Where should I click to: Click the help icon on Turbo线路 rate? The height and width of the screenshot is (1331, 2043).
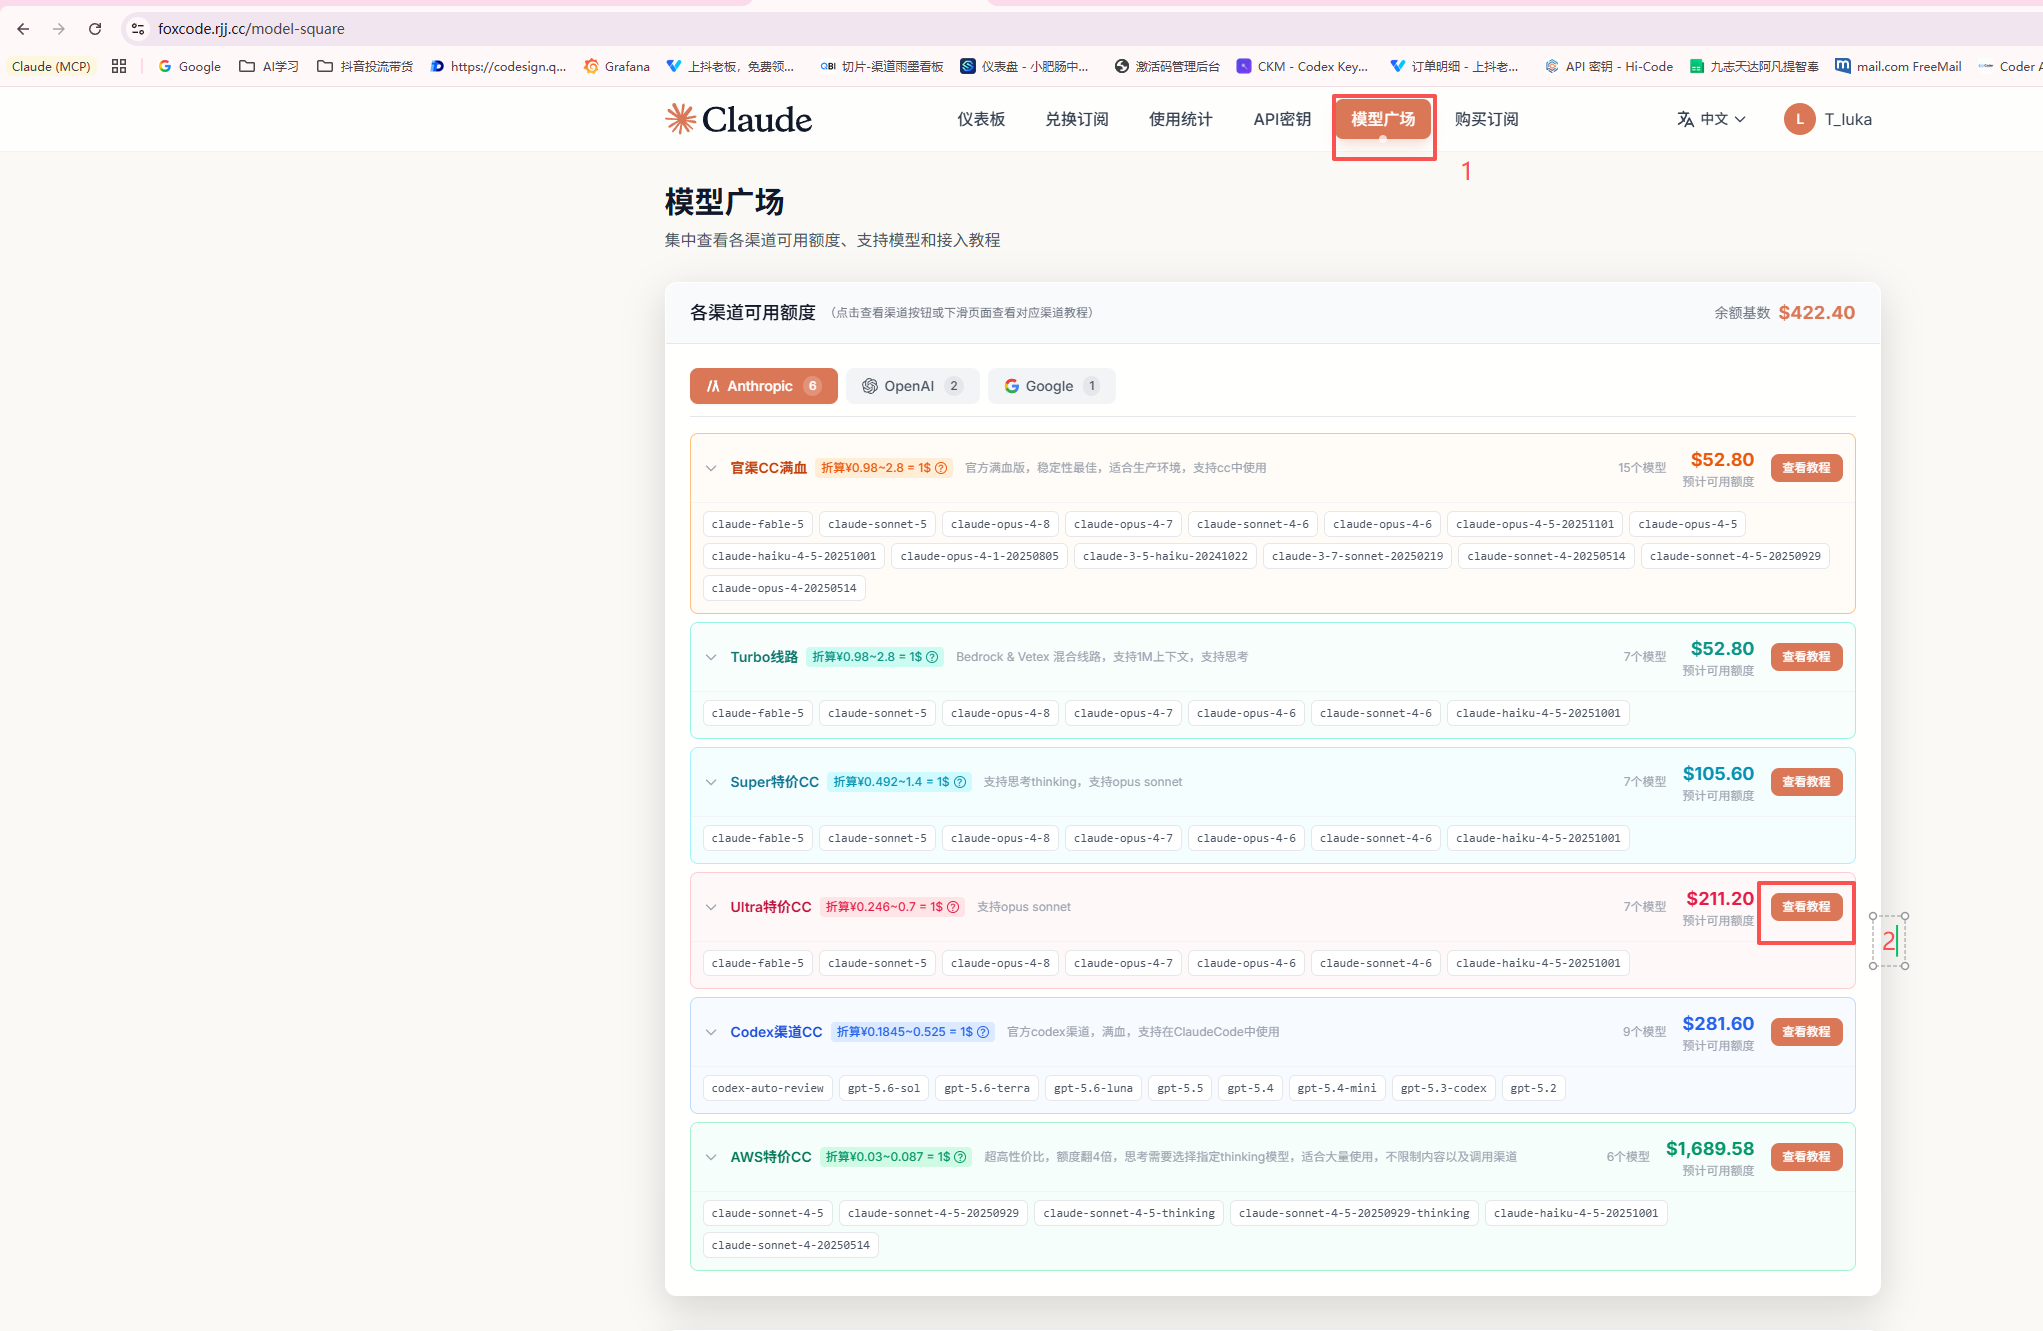[932, 657]
